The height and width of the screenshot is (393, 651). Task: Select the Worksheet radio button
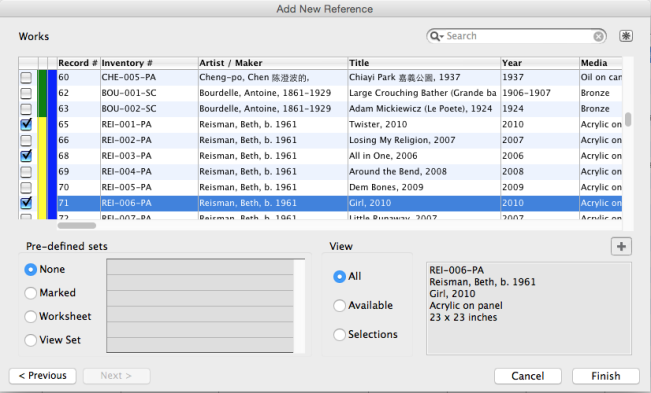tap(30, 317)
